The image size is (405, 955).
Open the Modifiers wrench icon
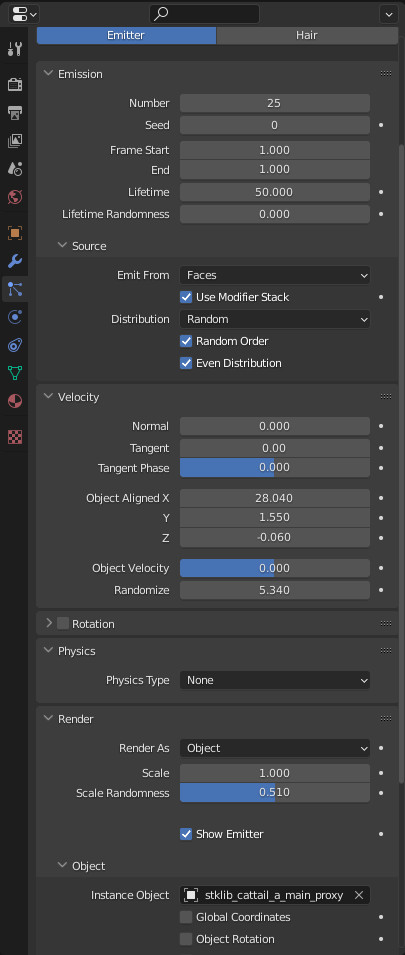[15, 262]
